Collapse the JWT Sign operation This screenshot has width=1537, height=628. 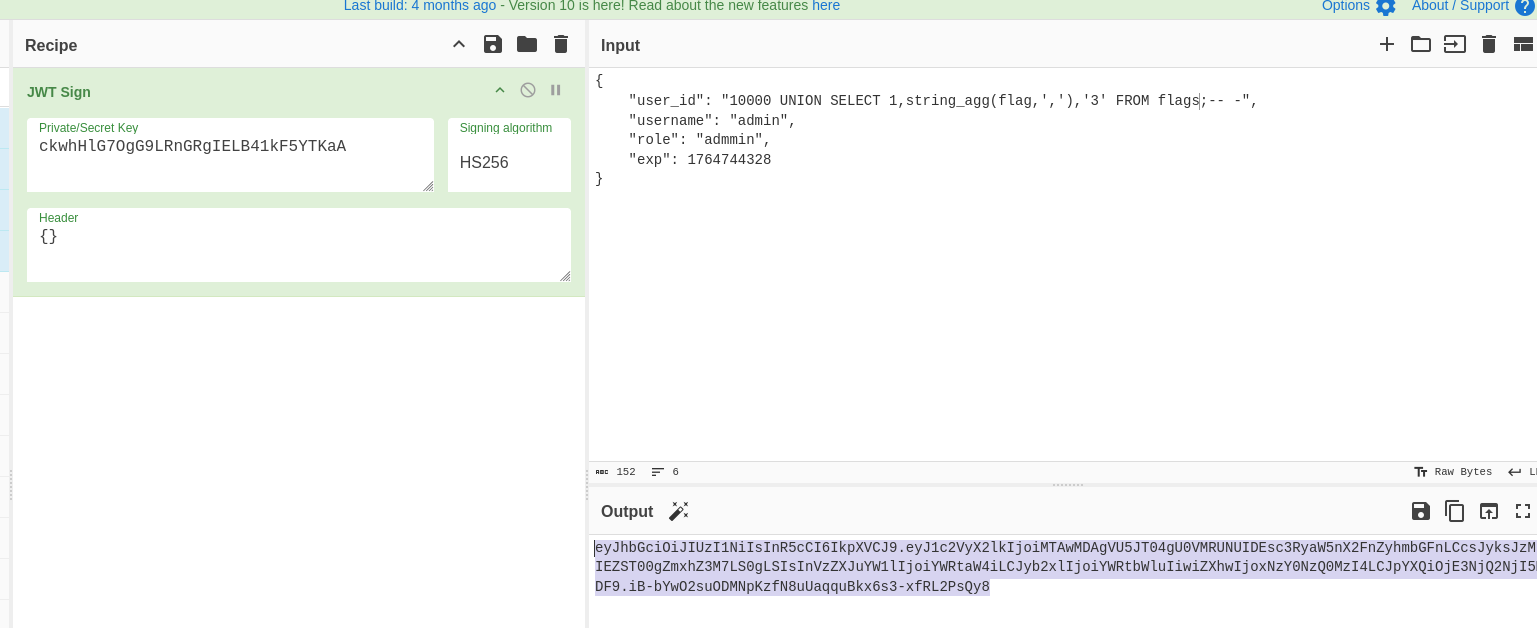tap(500, 90)
